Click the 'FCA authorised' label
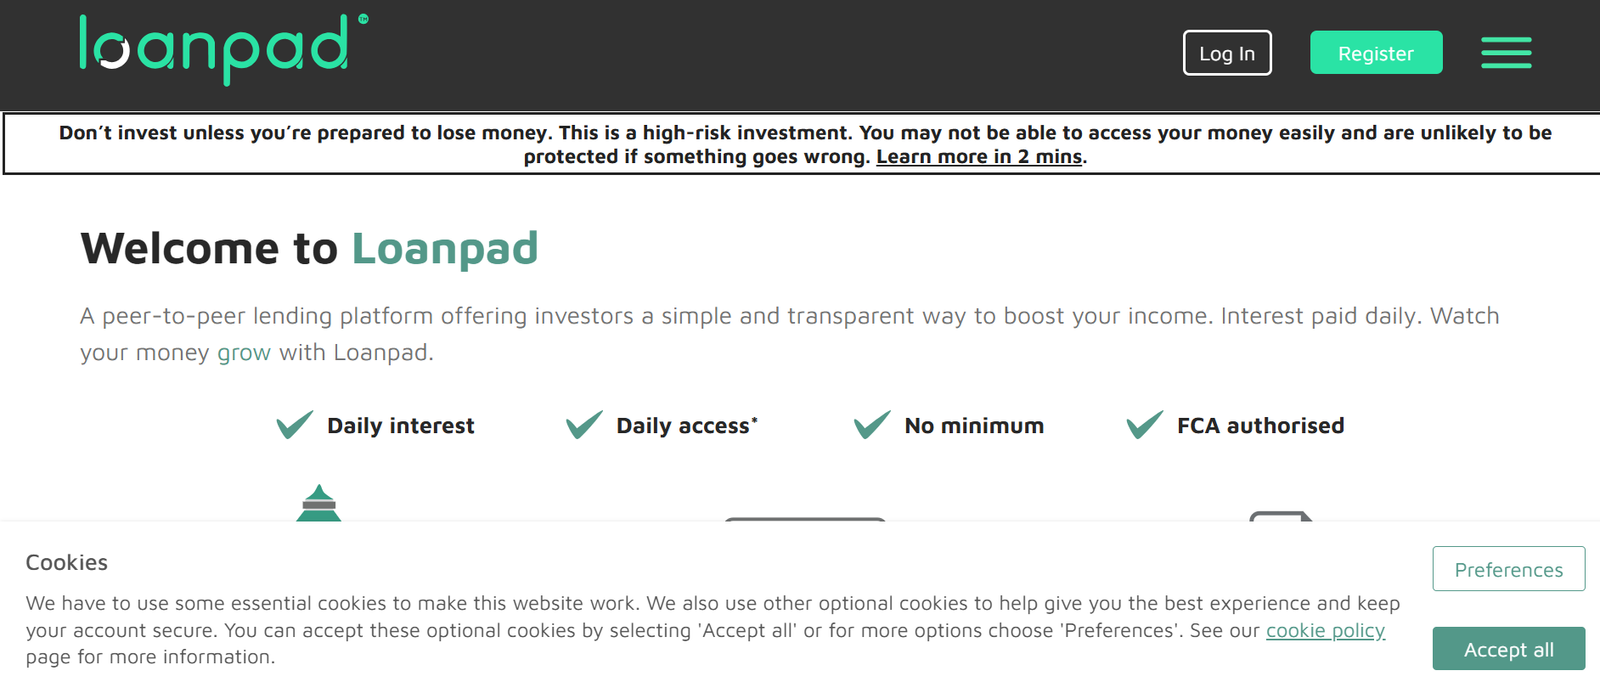The image size is (1600, 688). 1260,426
